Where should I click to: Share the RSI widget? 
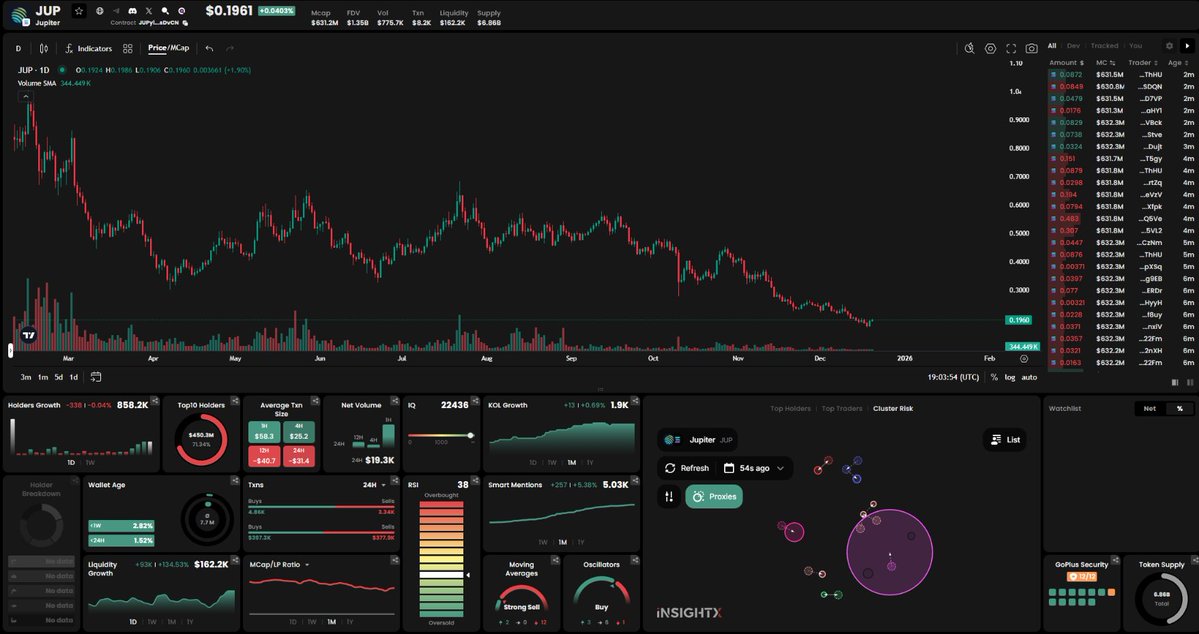click(475, 480)
